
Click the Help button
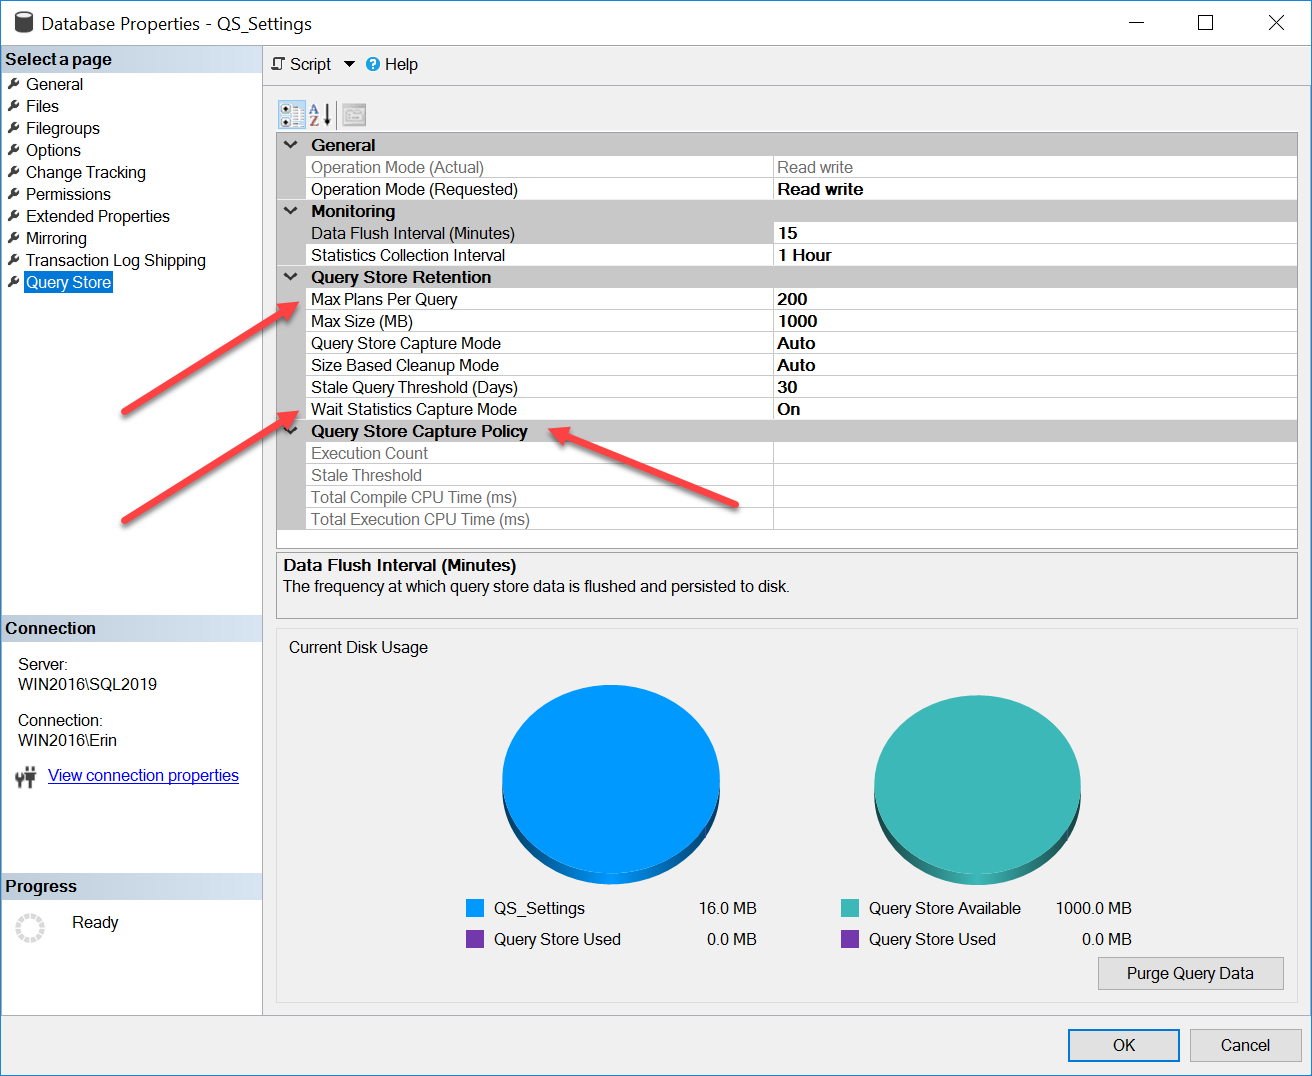[x=392, y=64]
